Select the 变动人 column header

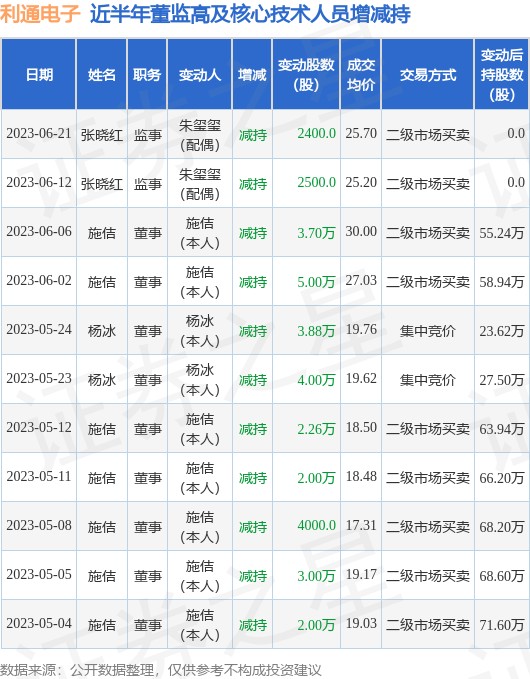[x=200, y=74]
